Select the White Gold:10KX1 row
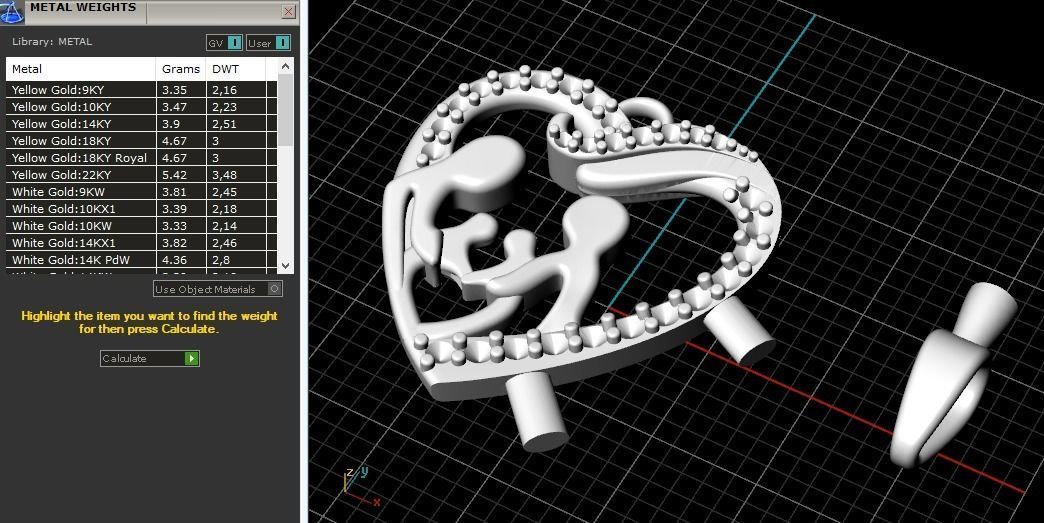 141,209
